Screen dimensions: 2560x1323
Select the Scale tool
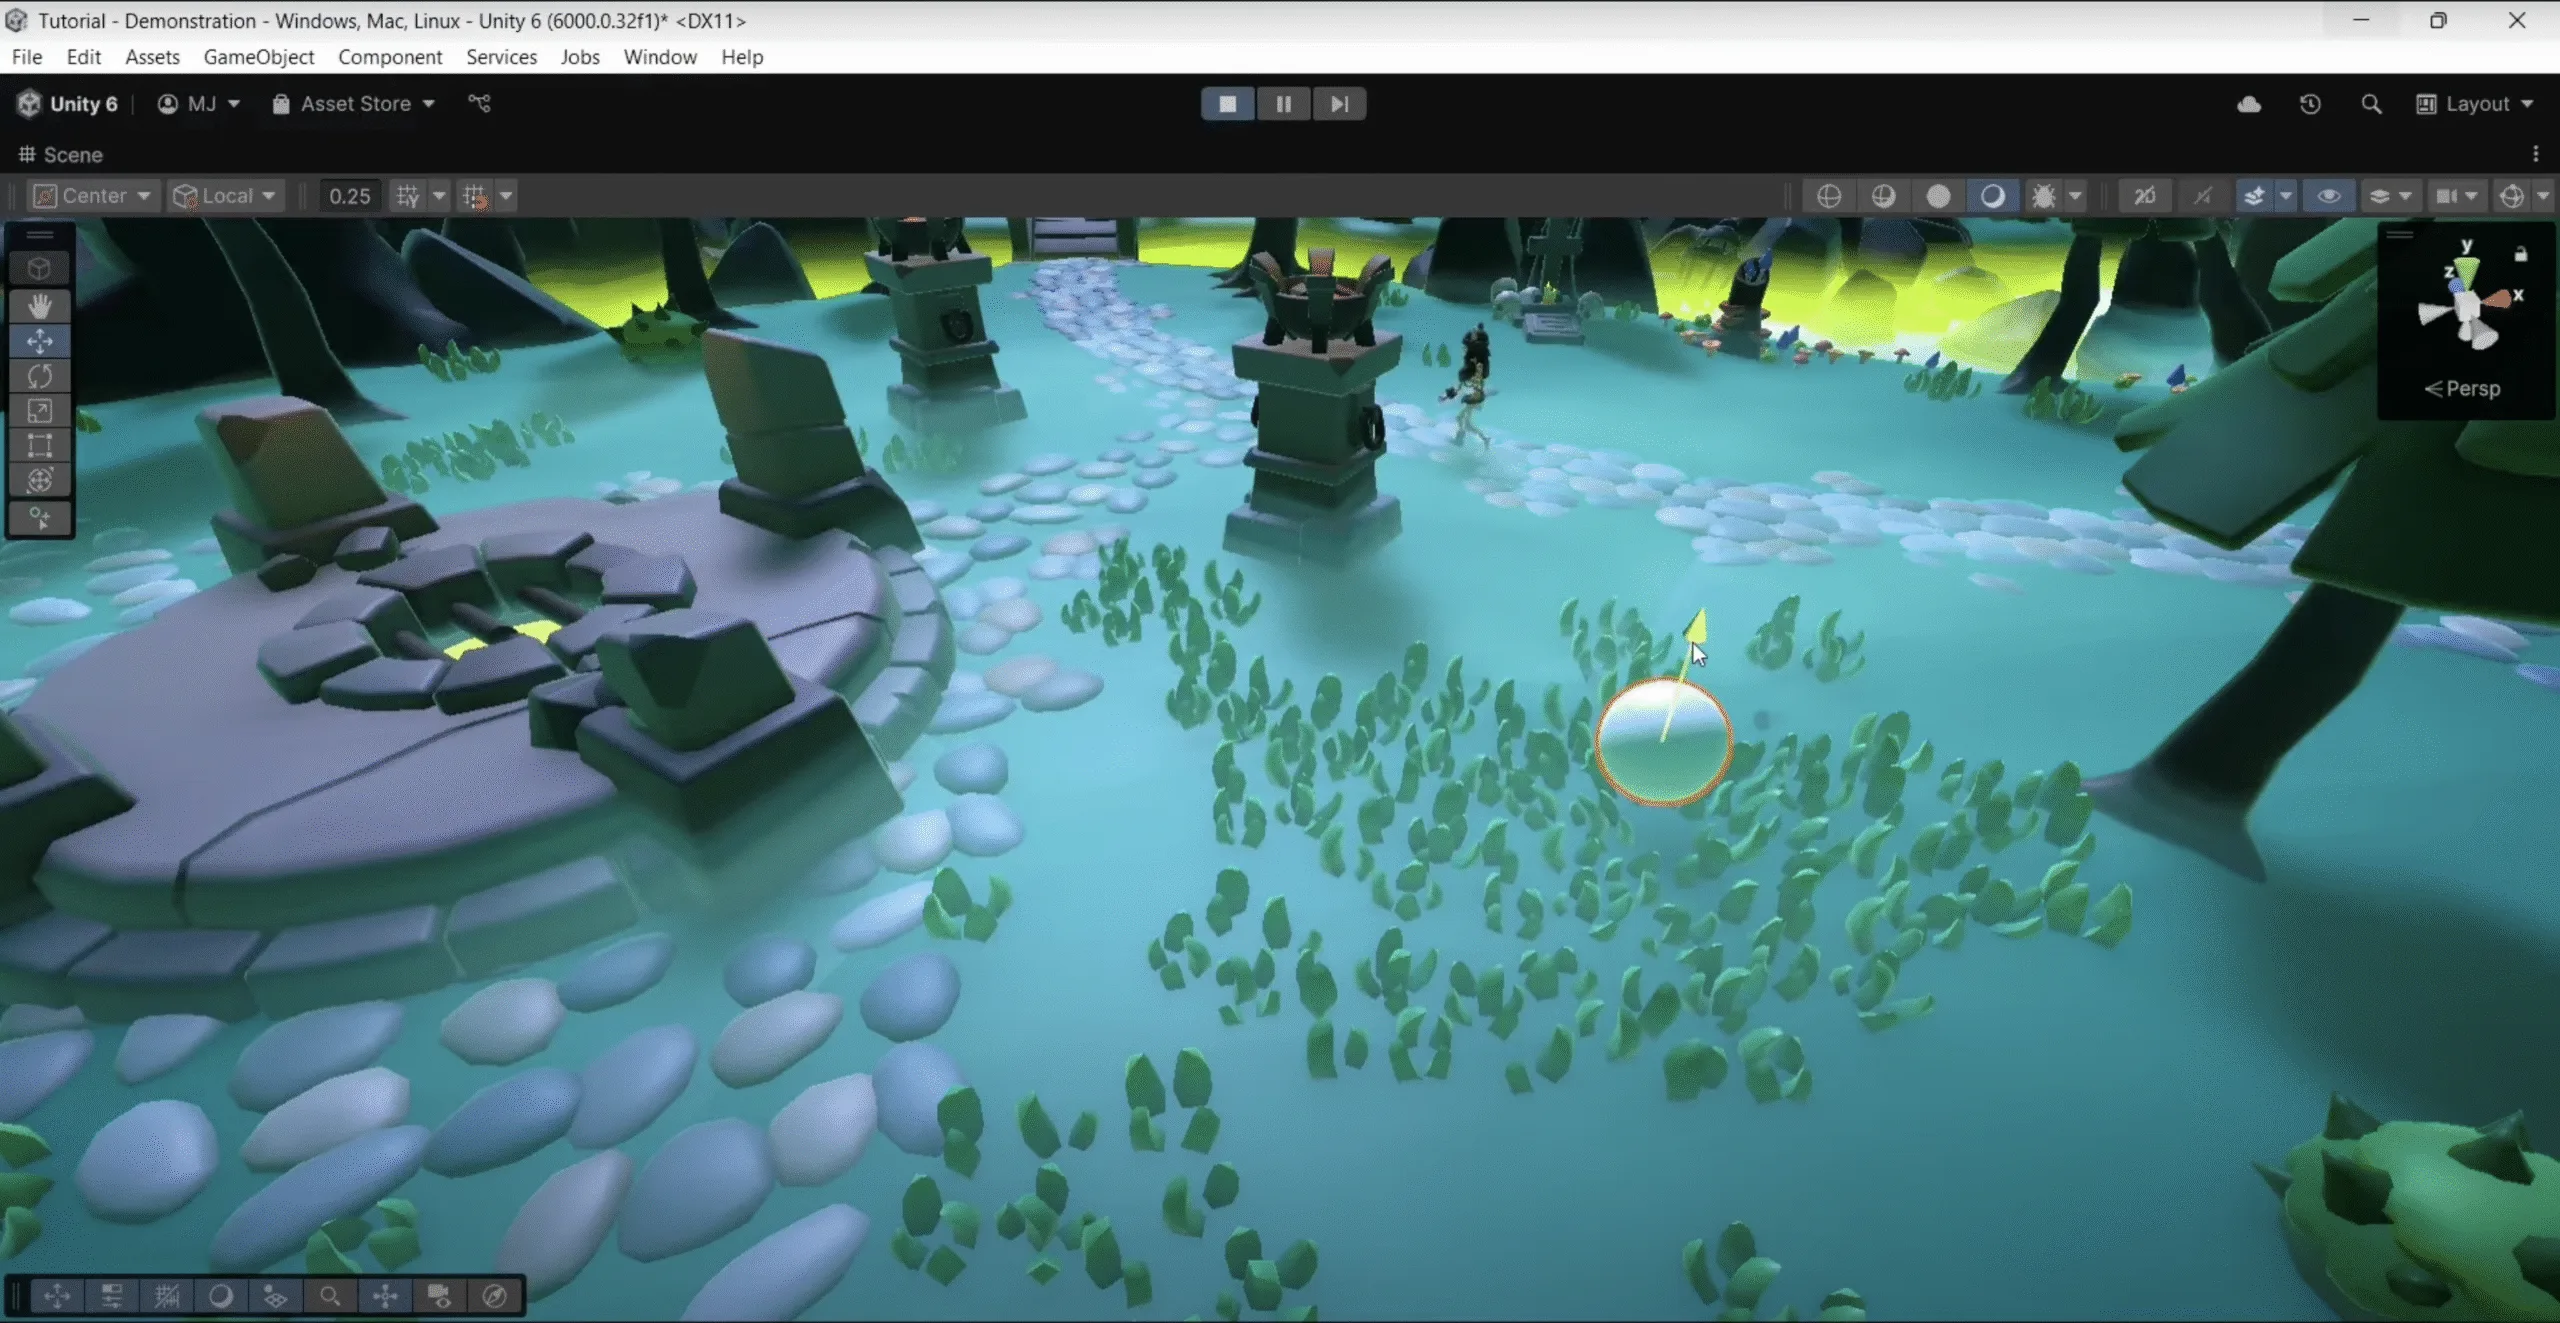tap(40, 411)
